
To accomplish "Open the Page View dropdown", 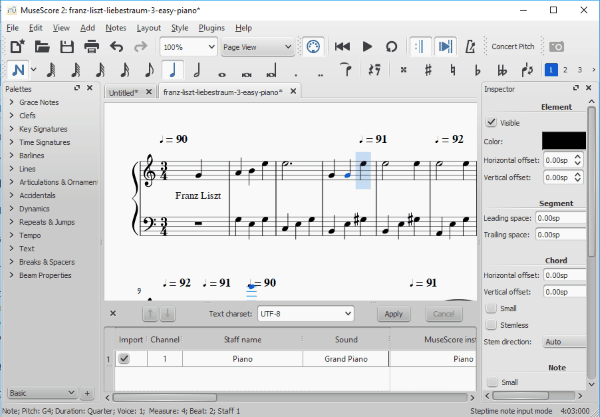I will coord(258,47).
